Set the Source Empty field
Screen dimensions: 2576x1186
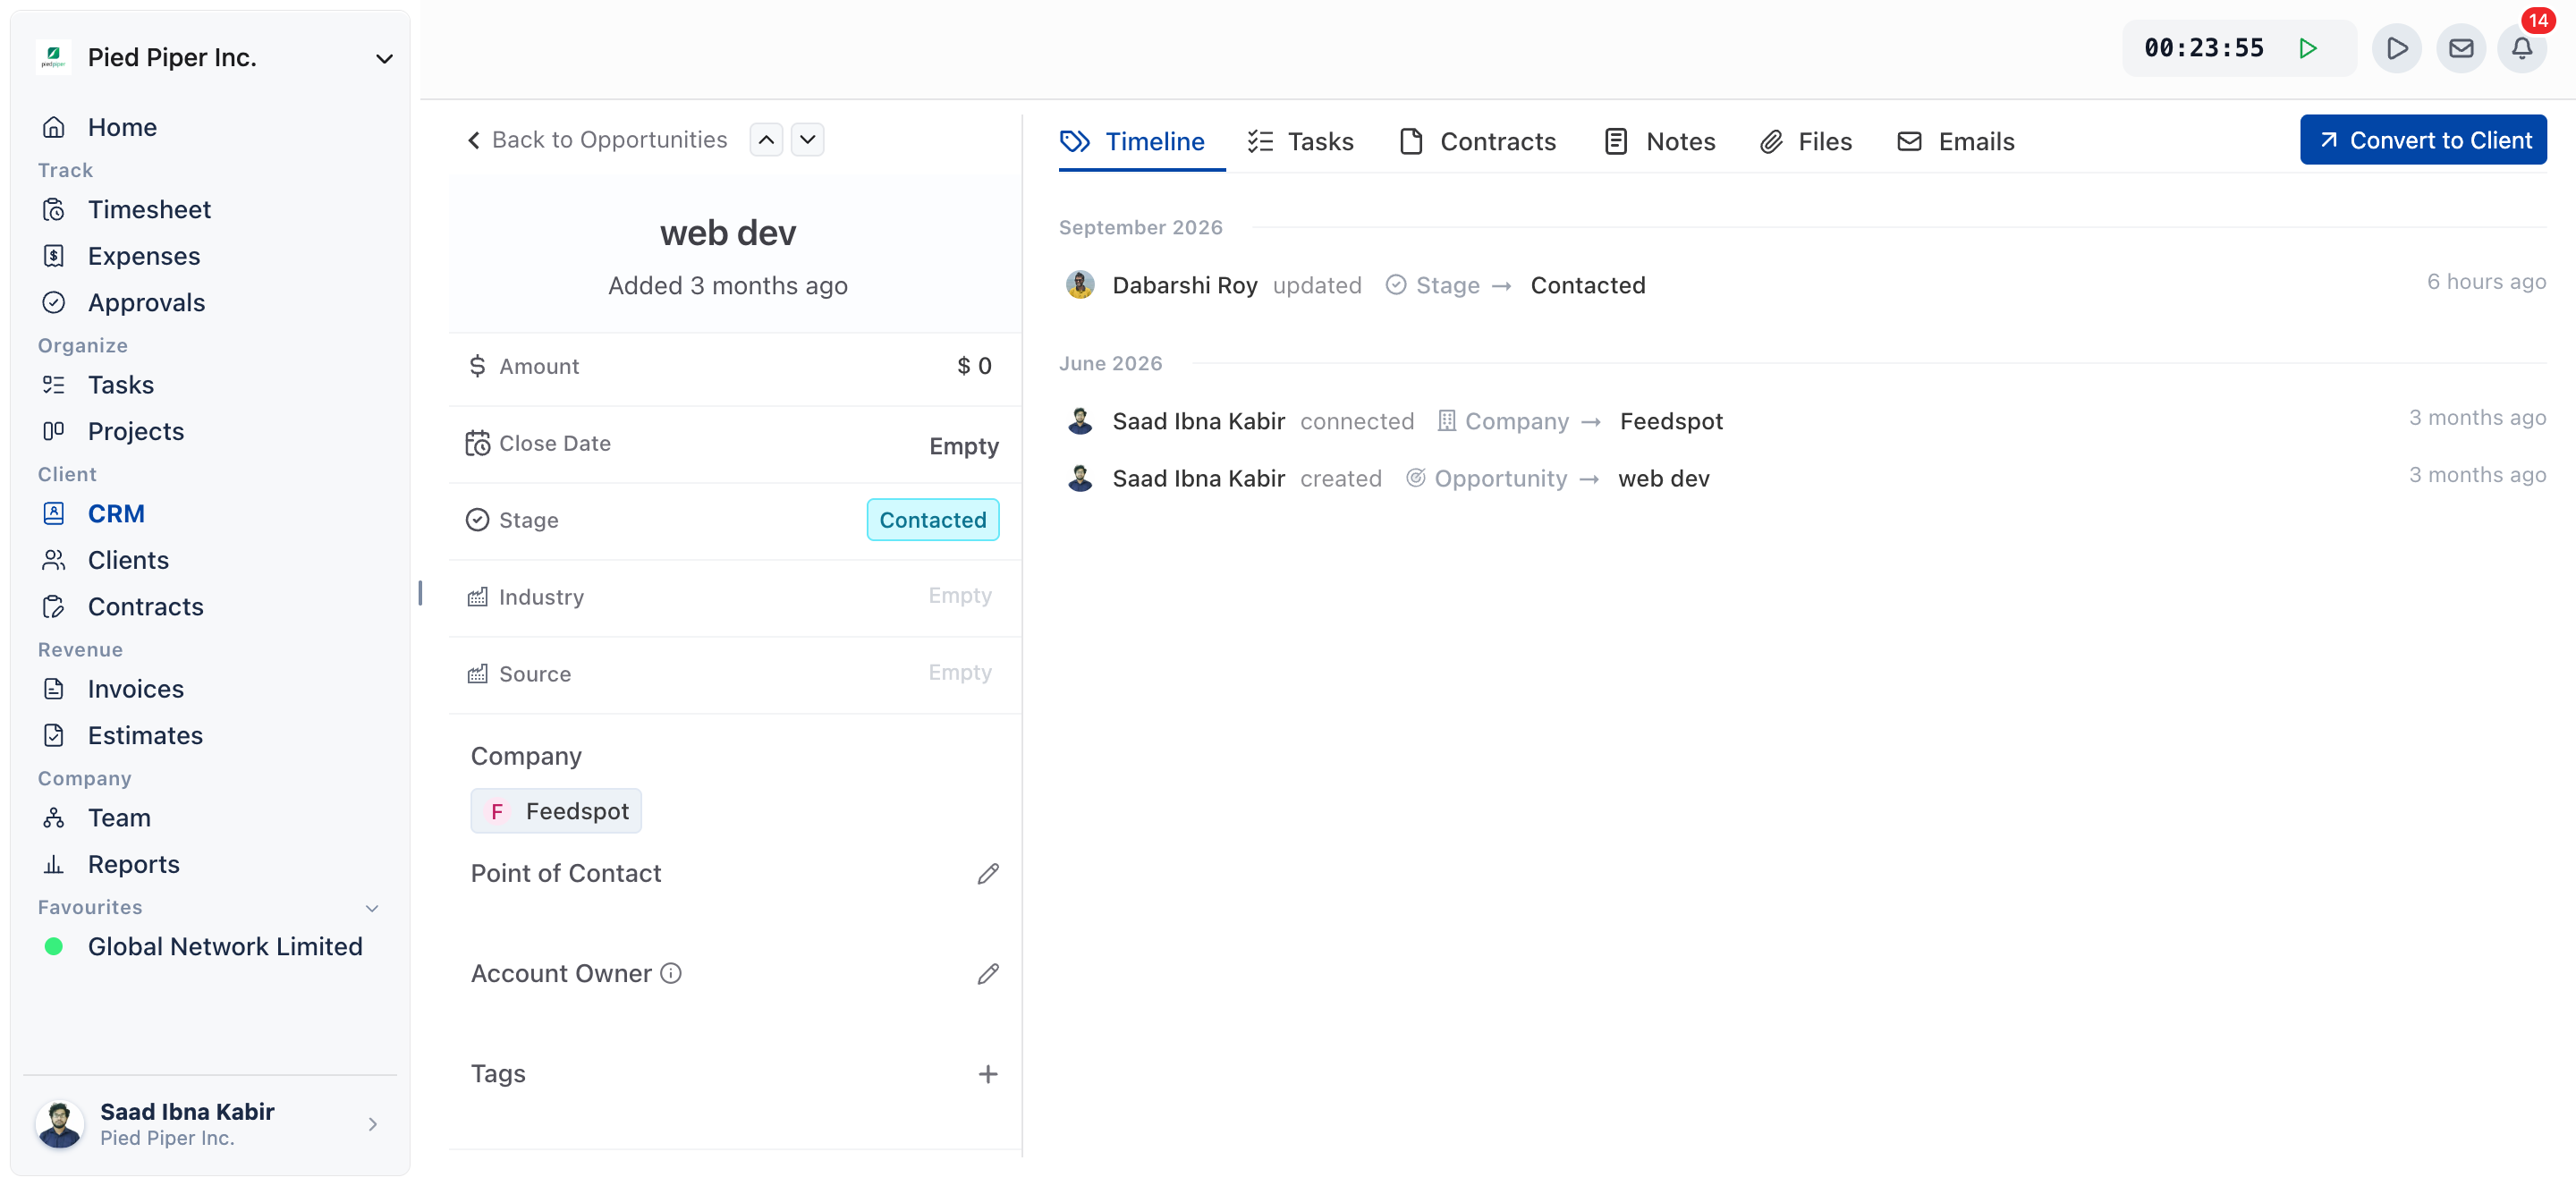tap(959, 673)
